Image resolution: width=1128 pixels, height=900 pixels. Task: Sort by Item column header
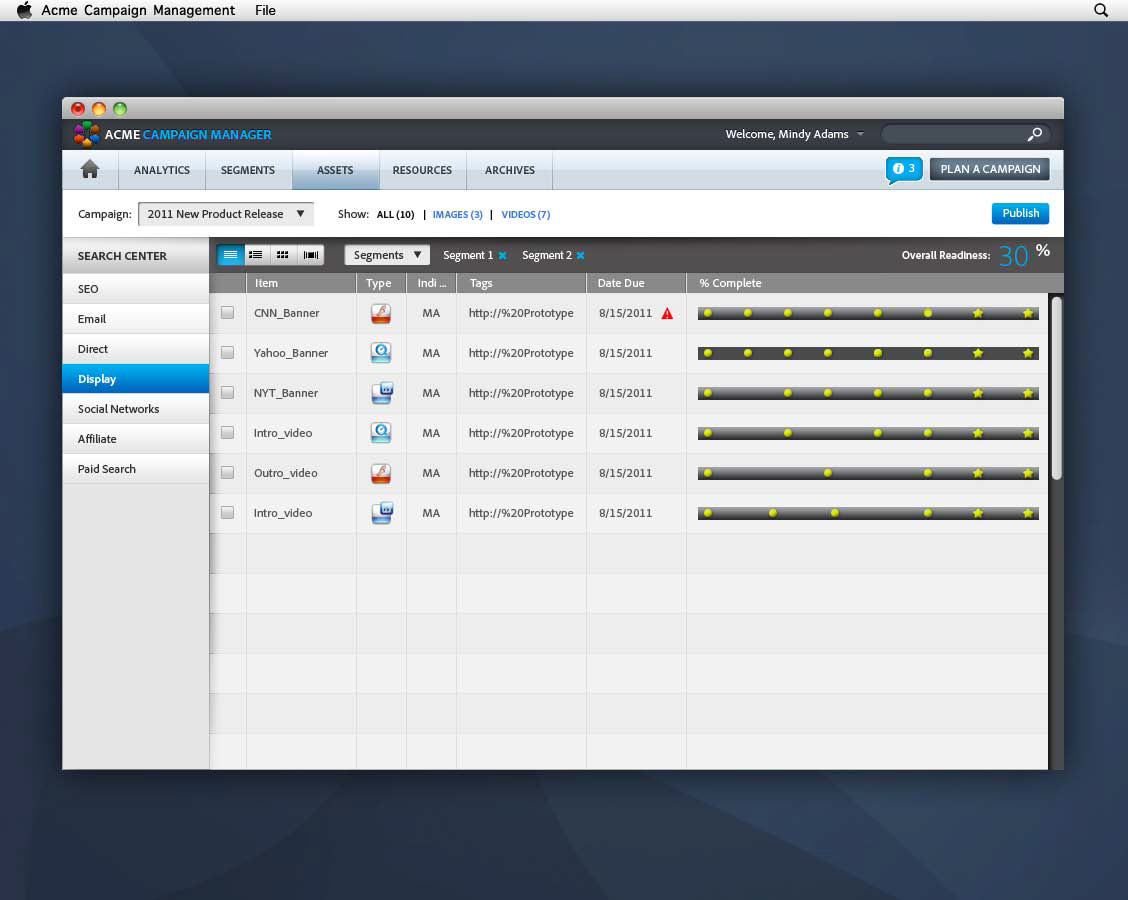point(301,283)
